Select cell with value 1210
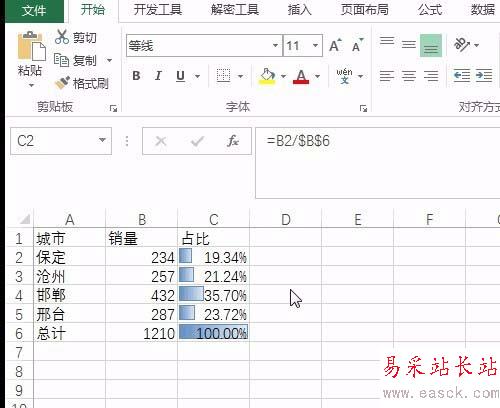500x408 pixels. click(142, 333)
